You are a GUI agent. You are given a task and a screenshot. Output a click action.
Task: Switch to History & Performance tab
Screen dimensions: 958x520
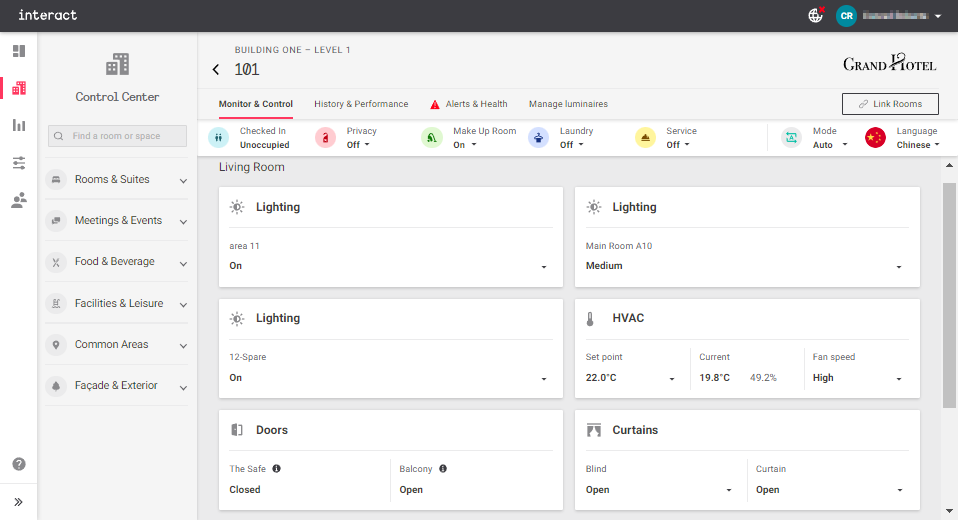361,104
